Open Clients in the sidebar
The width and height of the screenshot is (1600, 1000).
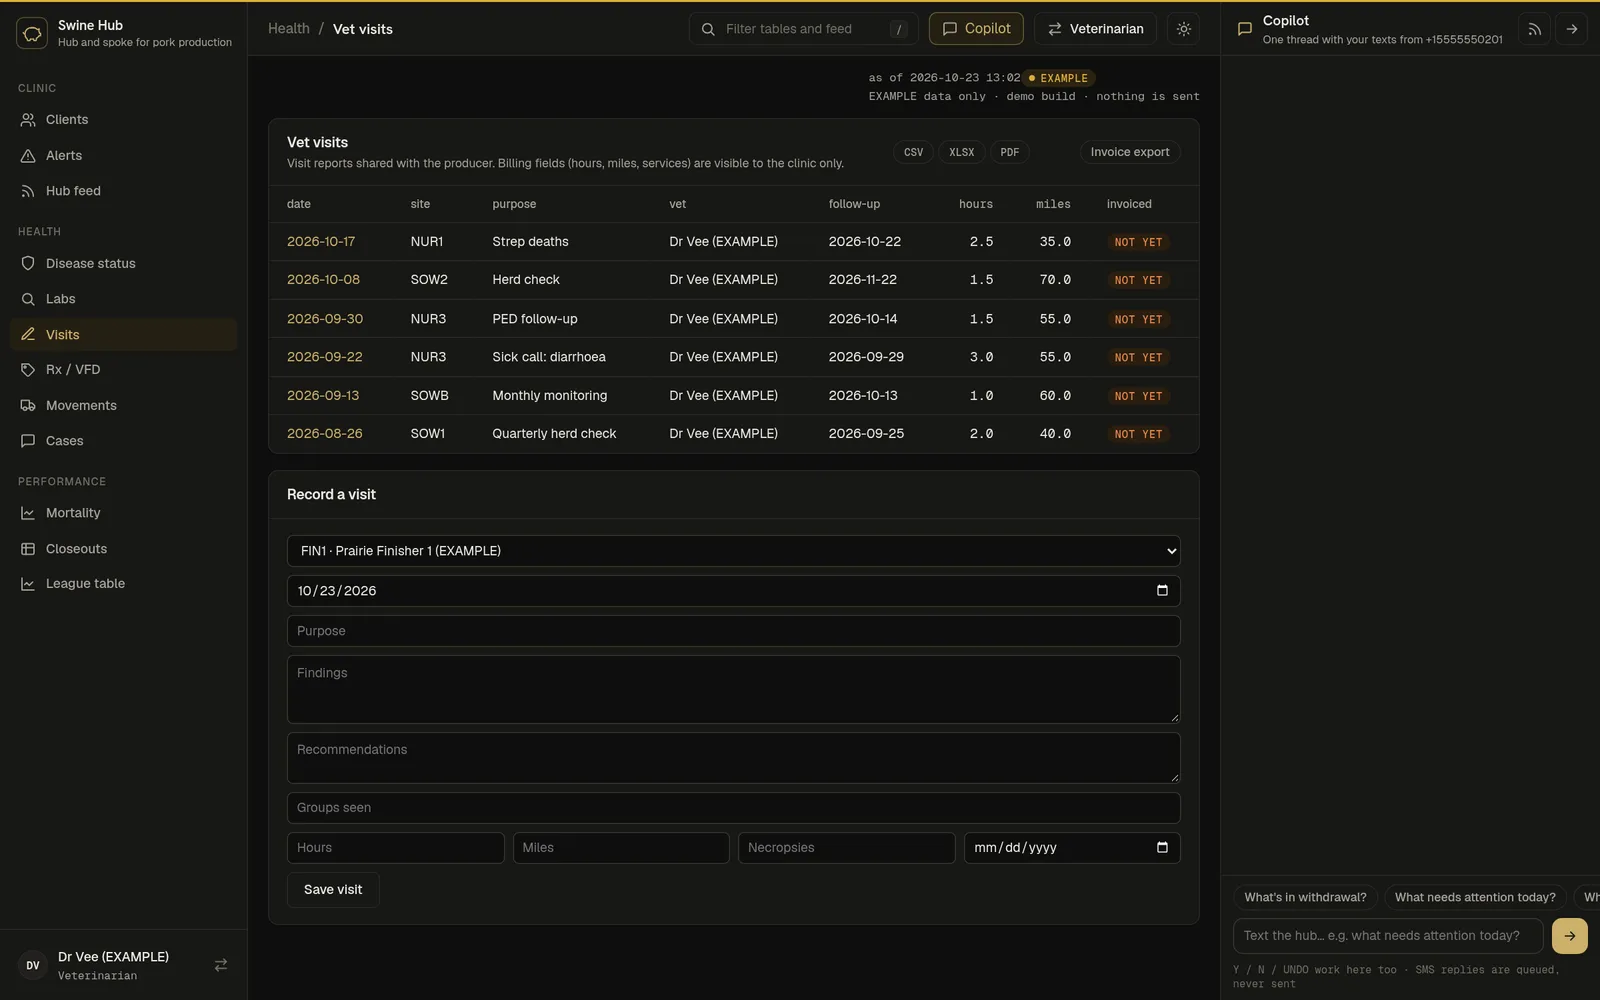click(123, 120)
